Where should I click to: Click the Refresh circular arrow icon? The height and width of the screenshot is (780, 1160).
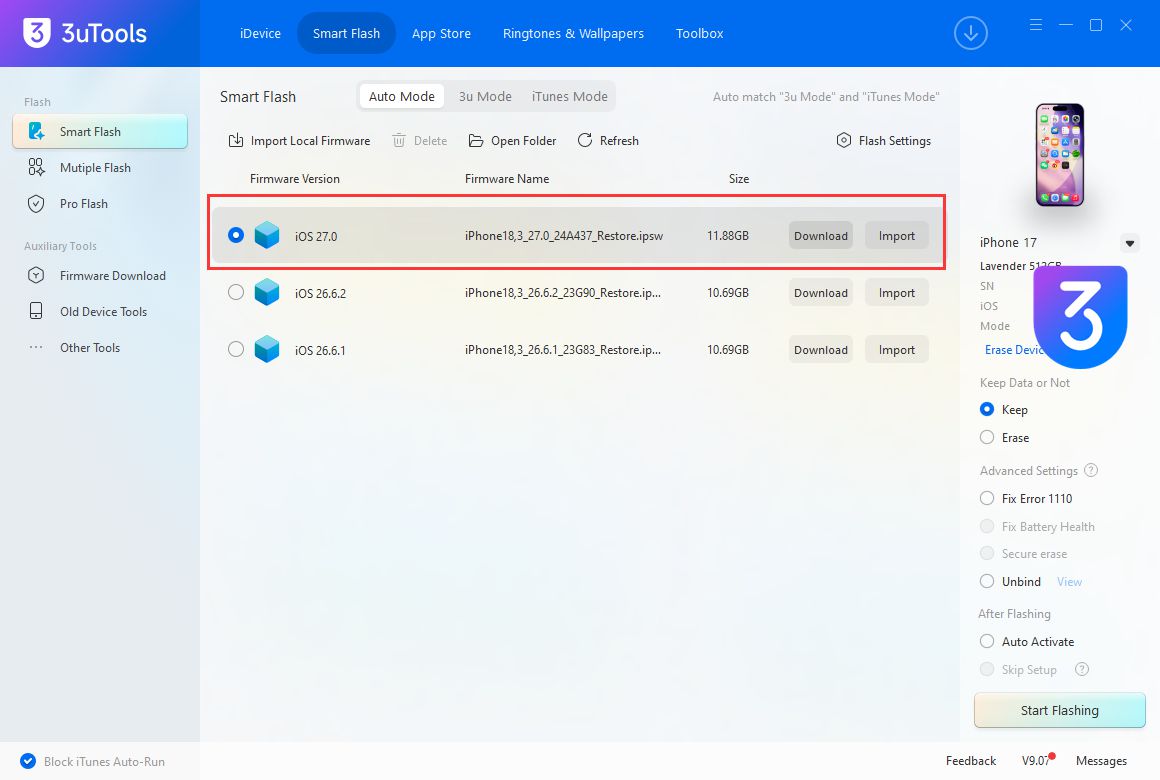pos(584,140)
